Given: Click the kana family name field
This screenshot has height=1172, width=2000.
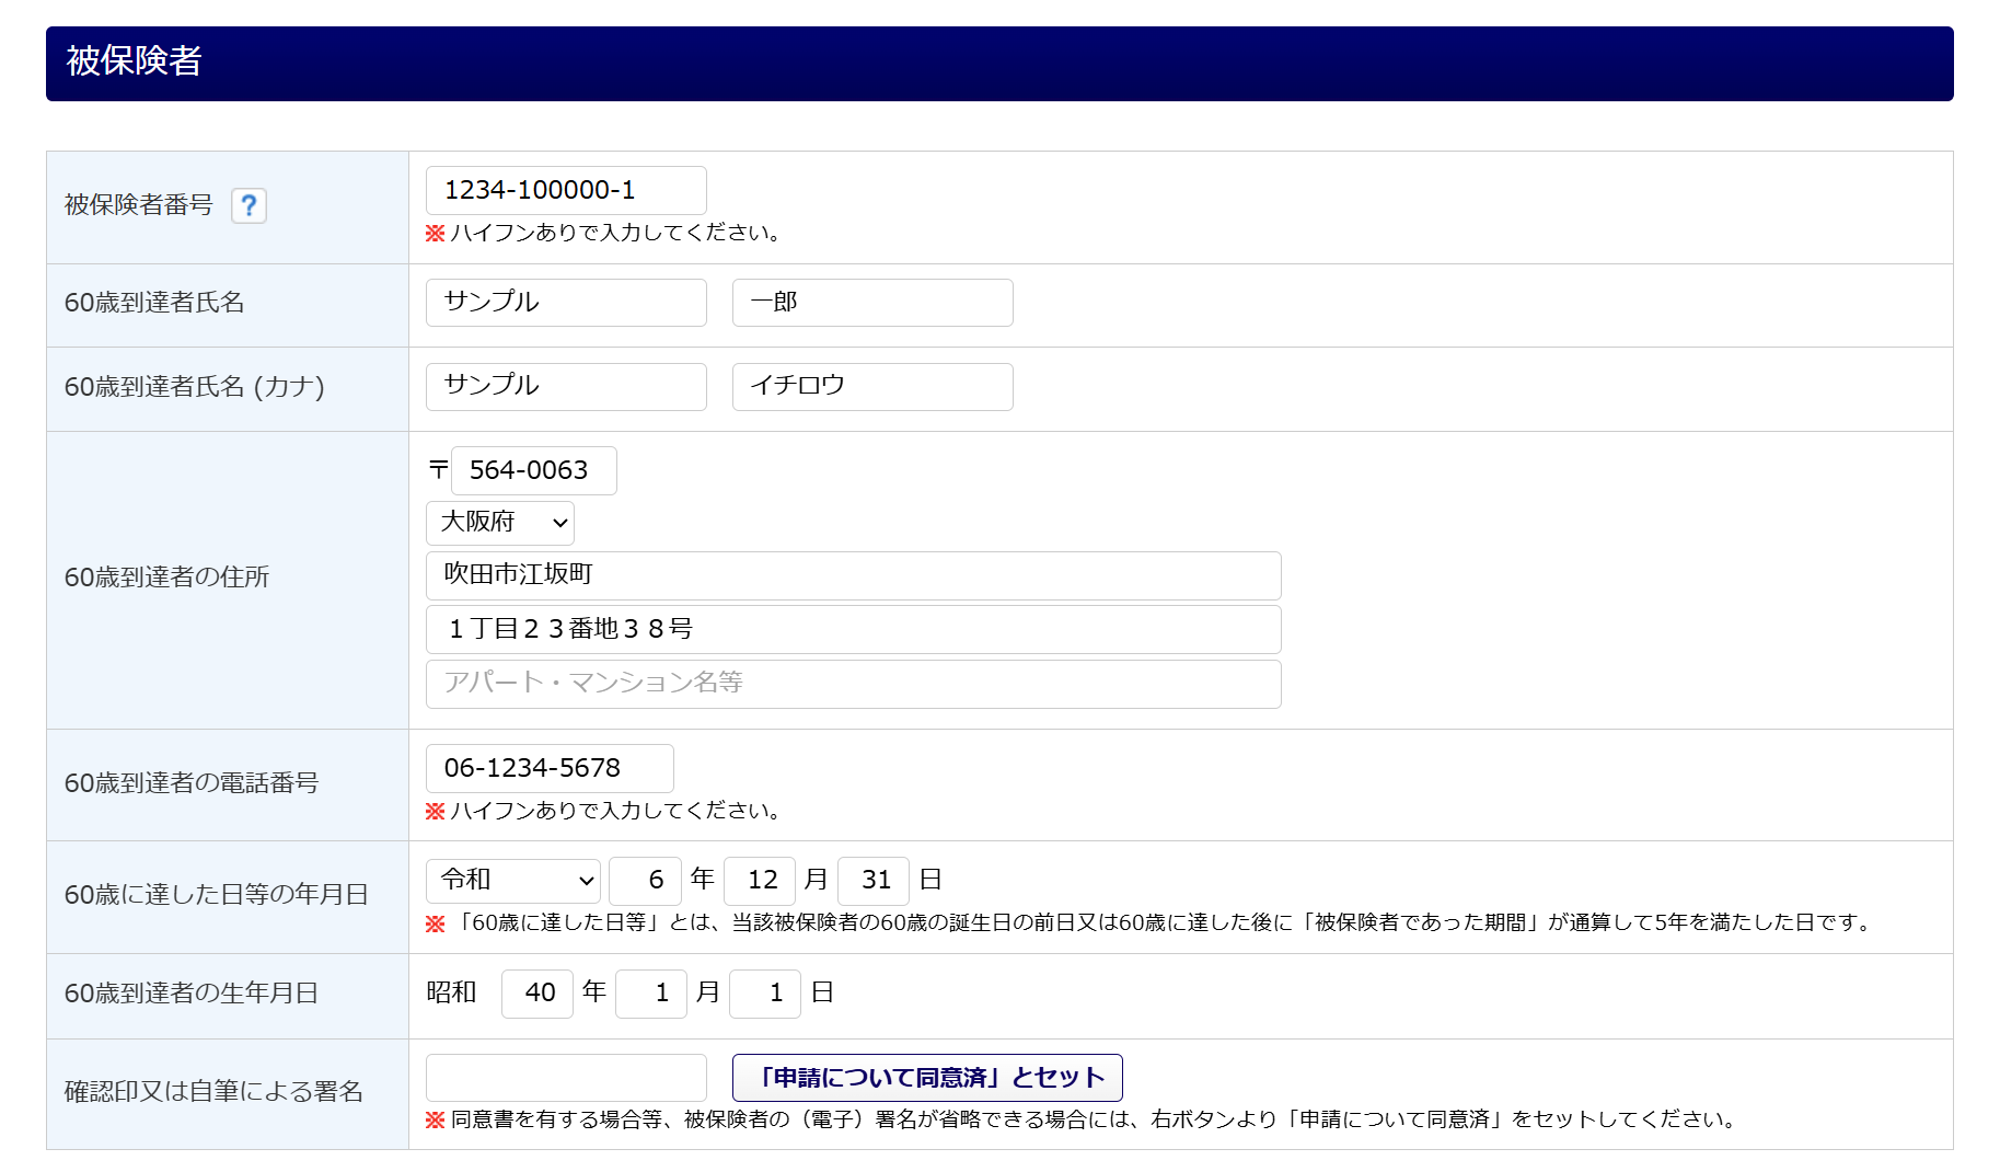Looking at the screenshot, I should click(x=566, y=386).
